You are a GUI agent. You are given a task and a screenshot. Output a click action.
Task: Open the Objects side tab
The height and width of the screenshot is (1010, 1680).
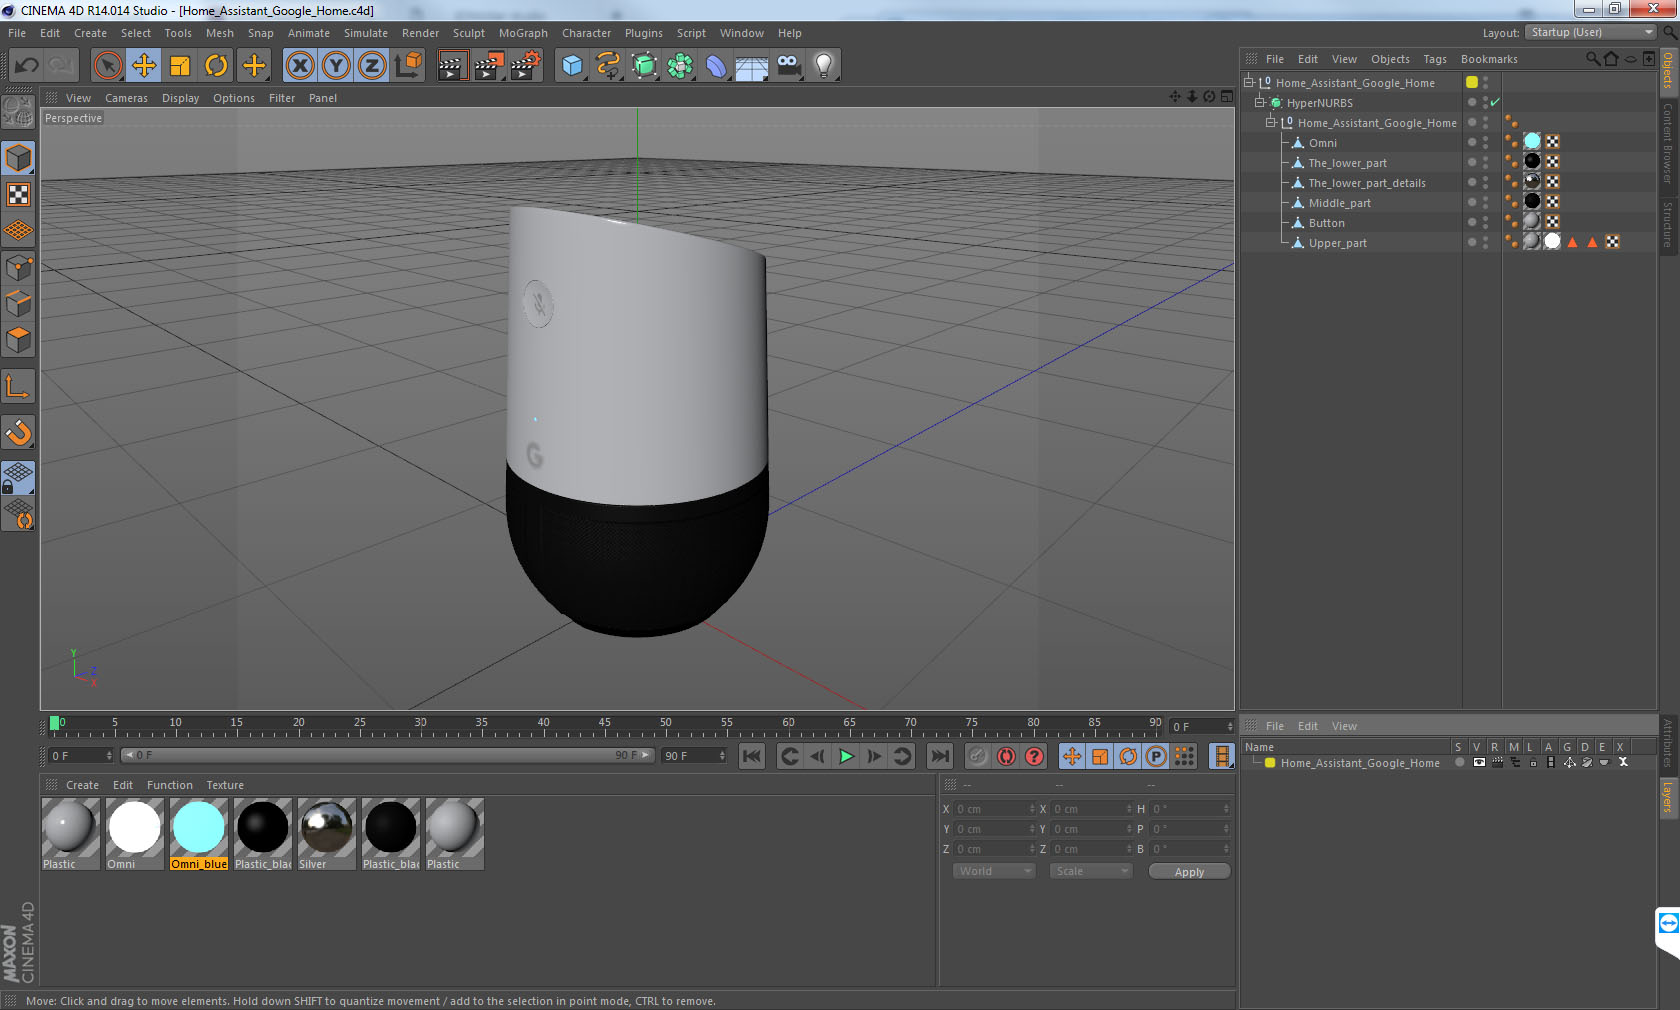tap(1668, 70)
